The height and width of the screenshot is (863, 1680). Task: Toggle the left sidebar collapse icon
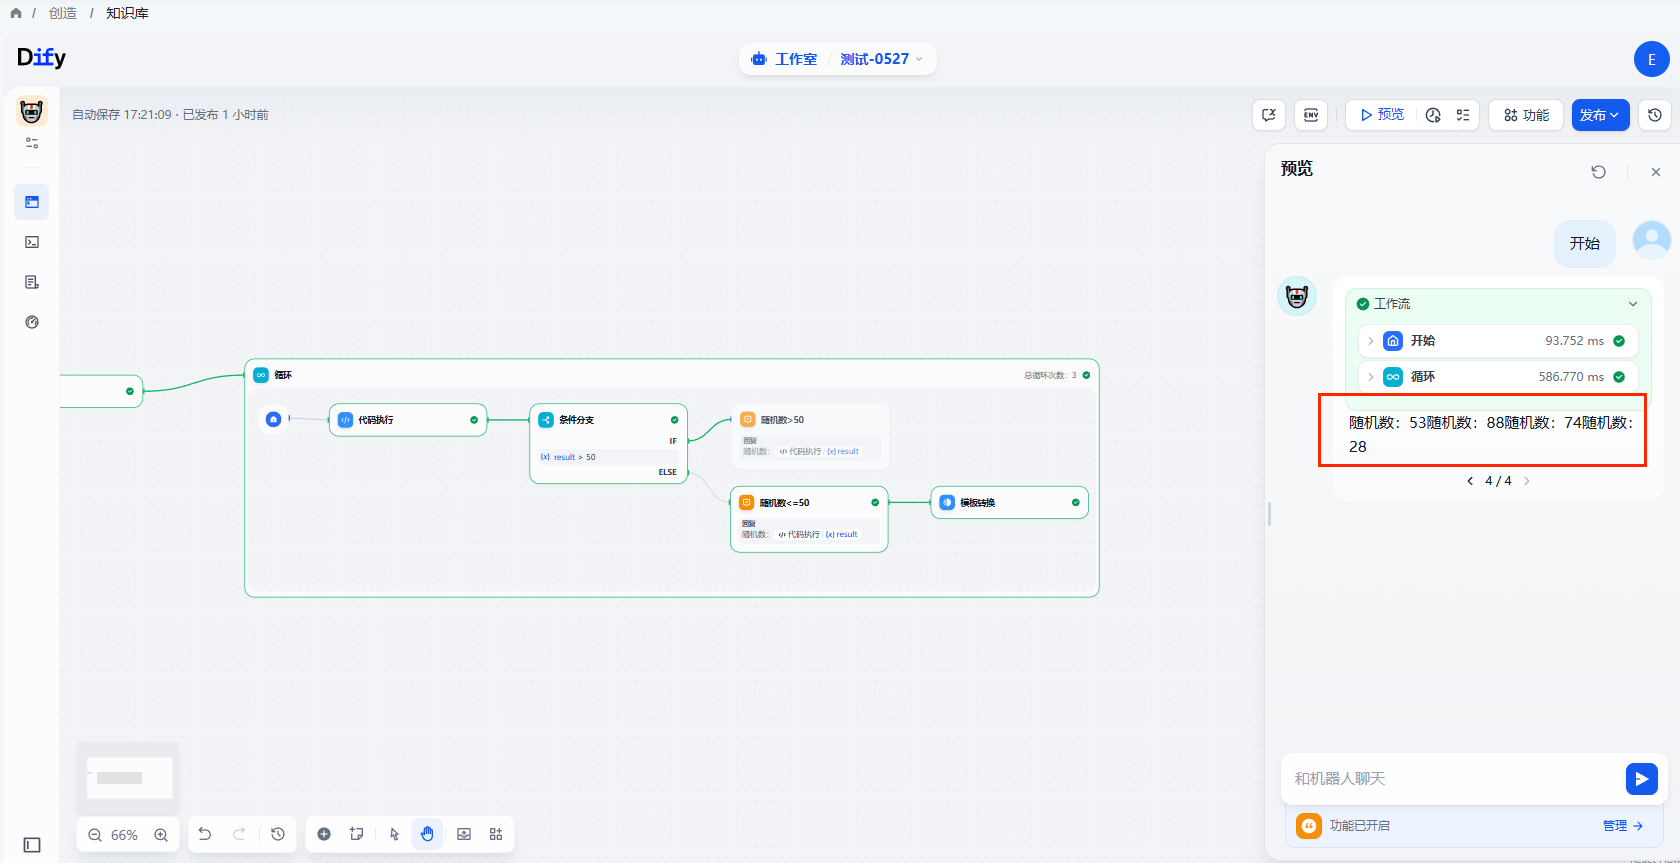click(x=32, y=845)
